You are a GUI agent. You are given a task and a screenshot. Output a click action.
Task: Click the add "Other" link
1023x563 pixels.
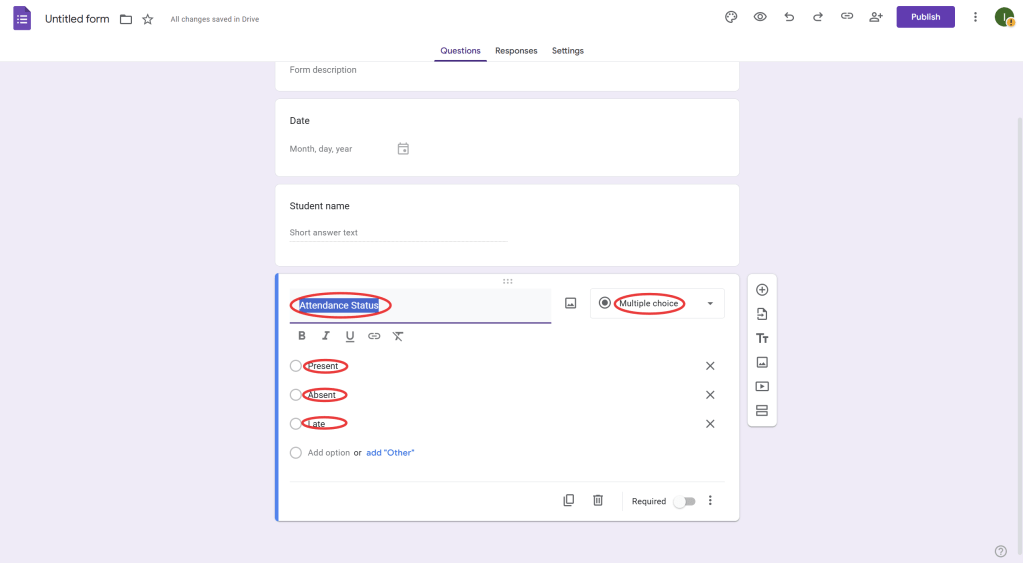390,453
